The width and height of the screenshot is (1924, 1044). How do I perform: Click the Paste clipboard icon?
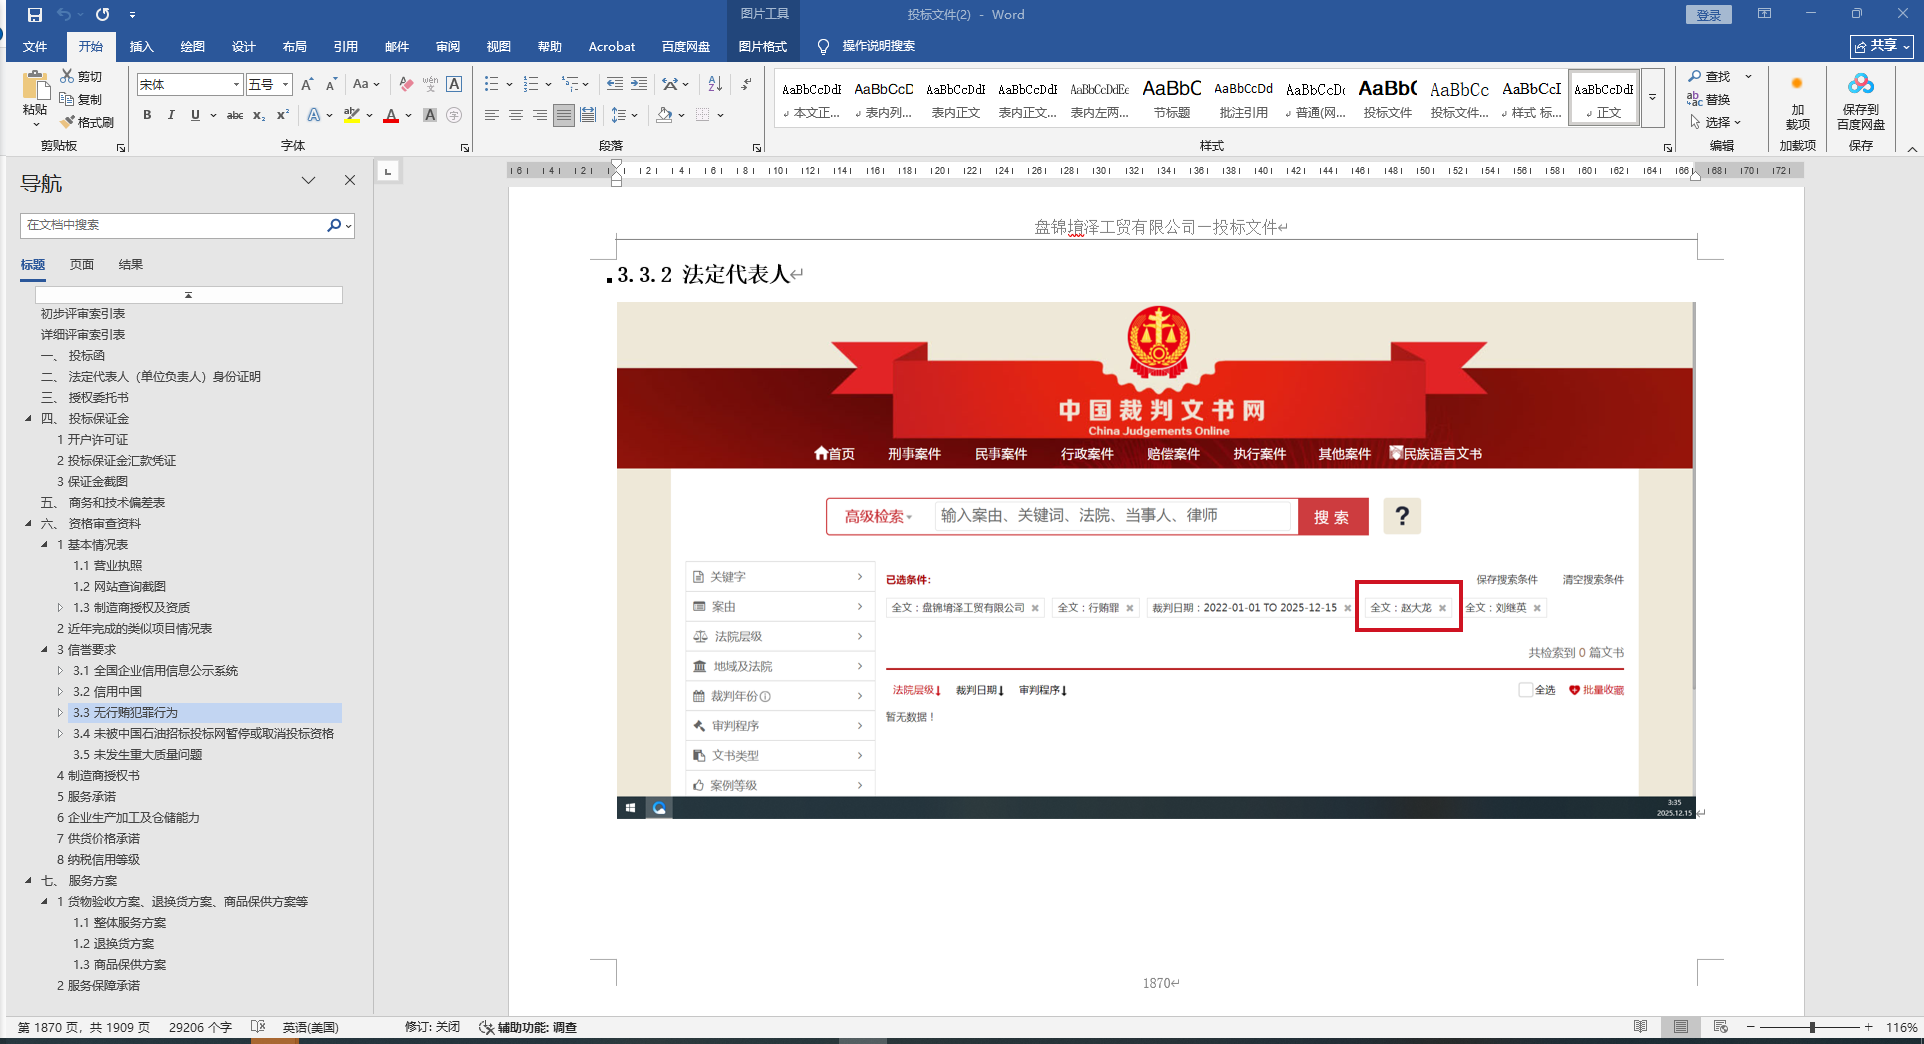click(35, 86)
